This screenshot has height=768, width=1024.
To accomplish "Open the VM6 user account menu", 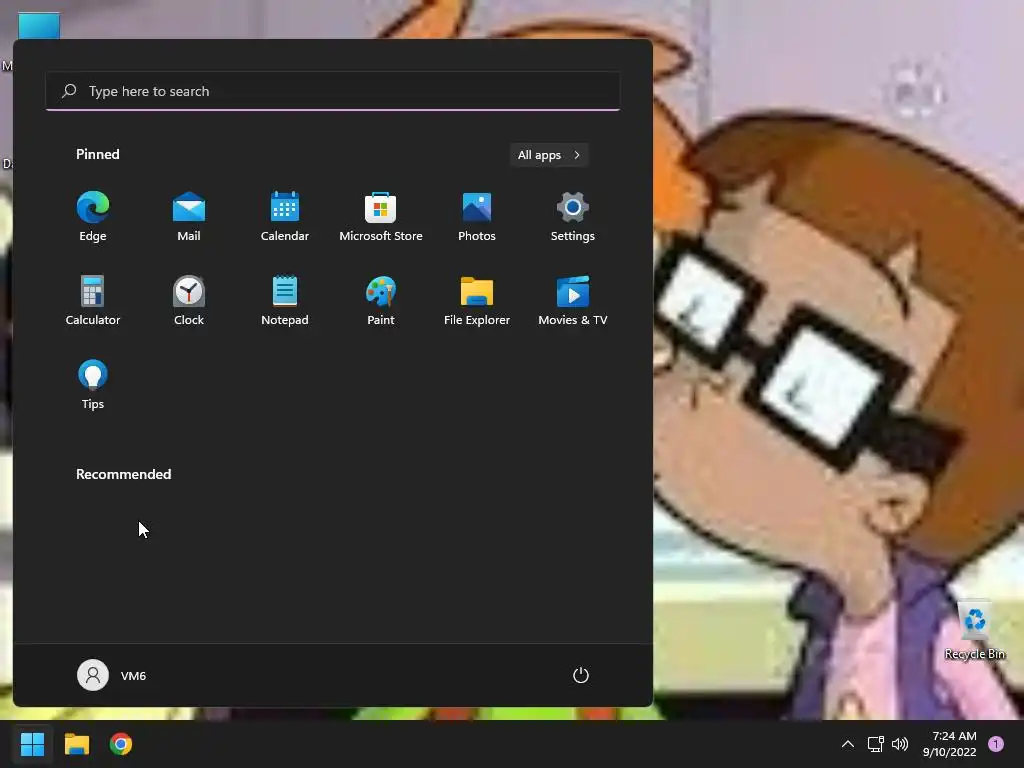I will pos(112,675).
